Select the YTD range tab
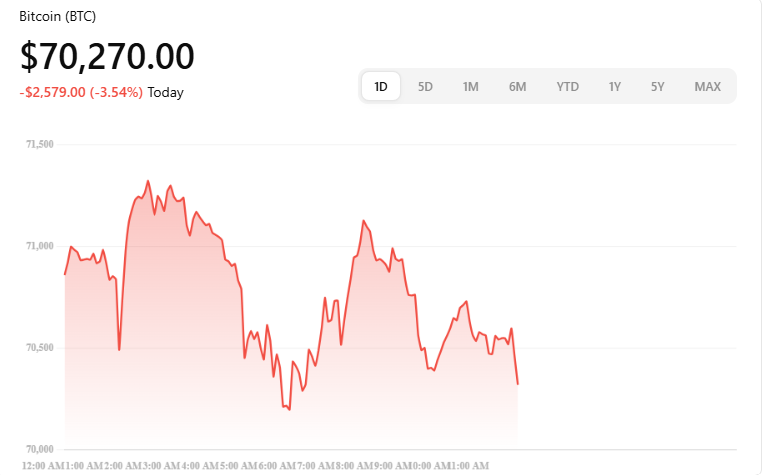The height and width of the screenshot is (475, 765). (x=567, y=86)
